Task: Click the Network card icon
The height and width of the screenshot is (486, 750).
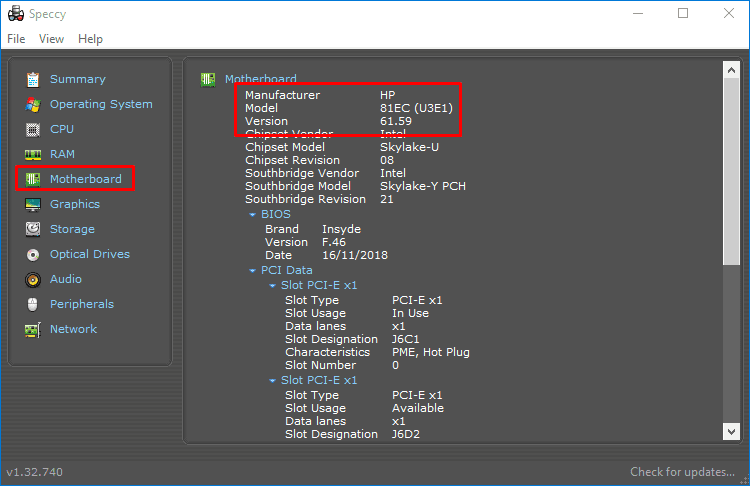Action: pyautogui.click(x=33, y=330)
